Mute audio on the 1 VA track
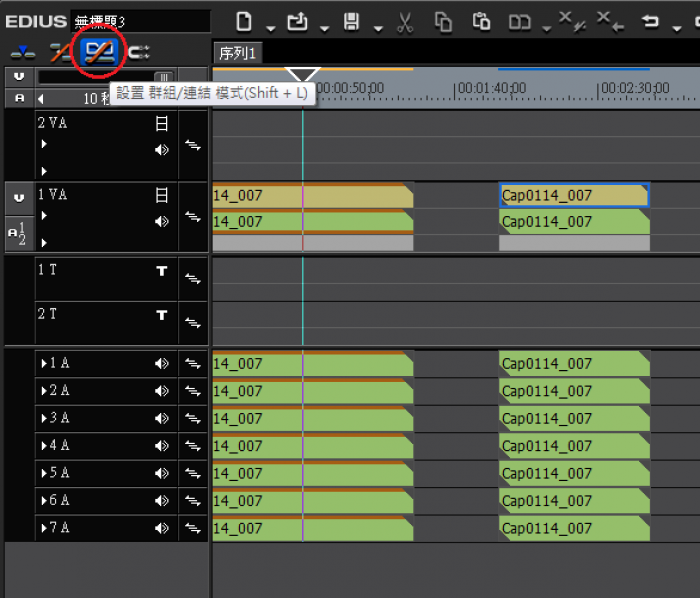This screenshot has width=700, height=598. point(161,221)
